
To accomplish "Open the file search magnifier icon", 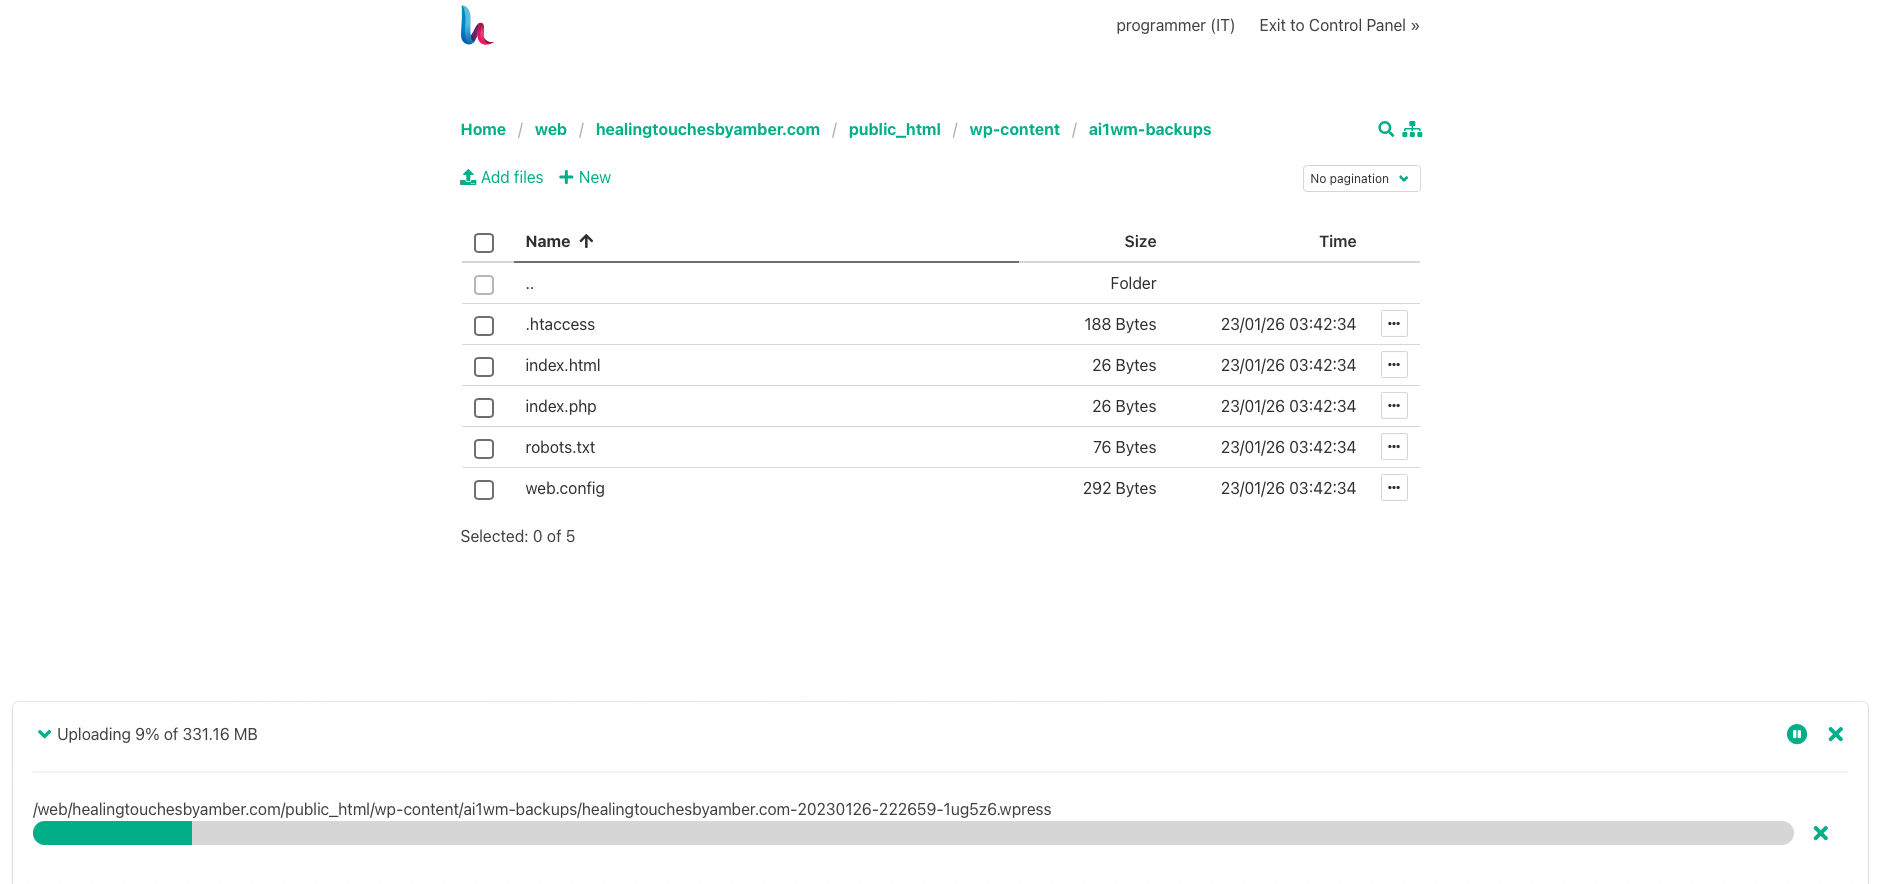I will pos(1386,129).
